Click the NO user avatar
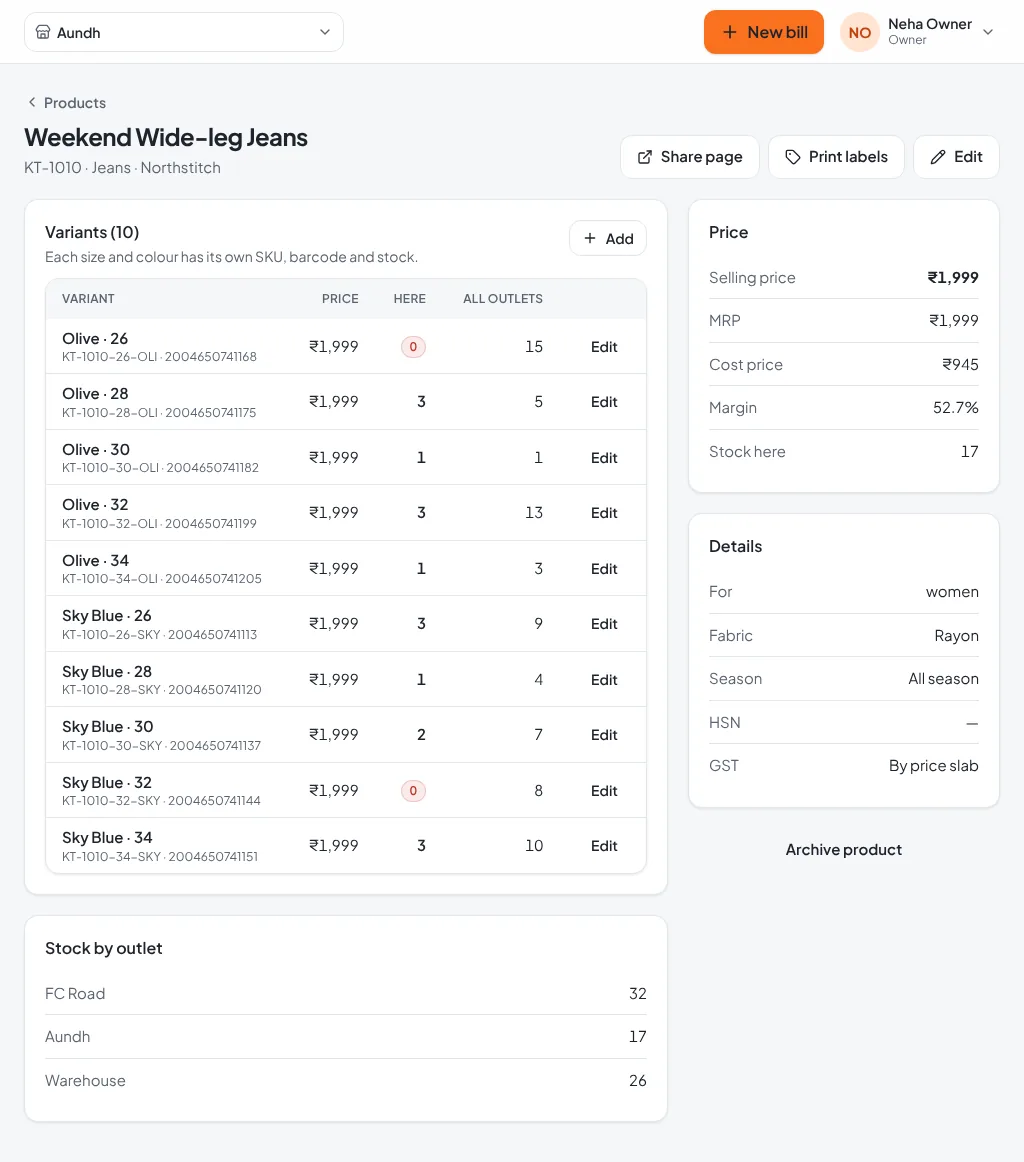The image size is (1024, 1162). pos(860,32)
